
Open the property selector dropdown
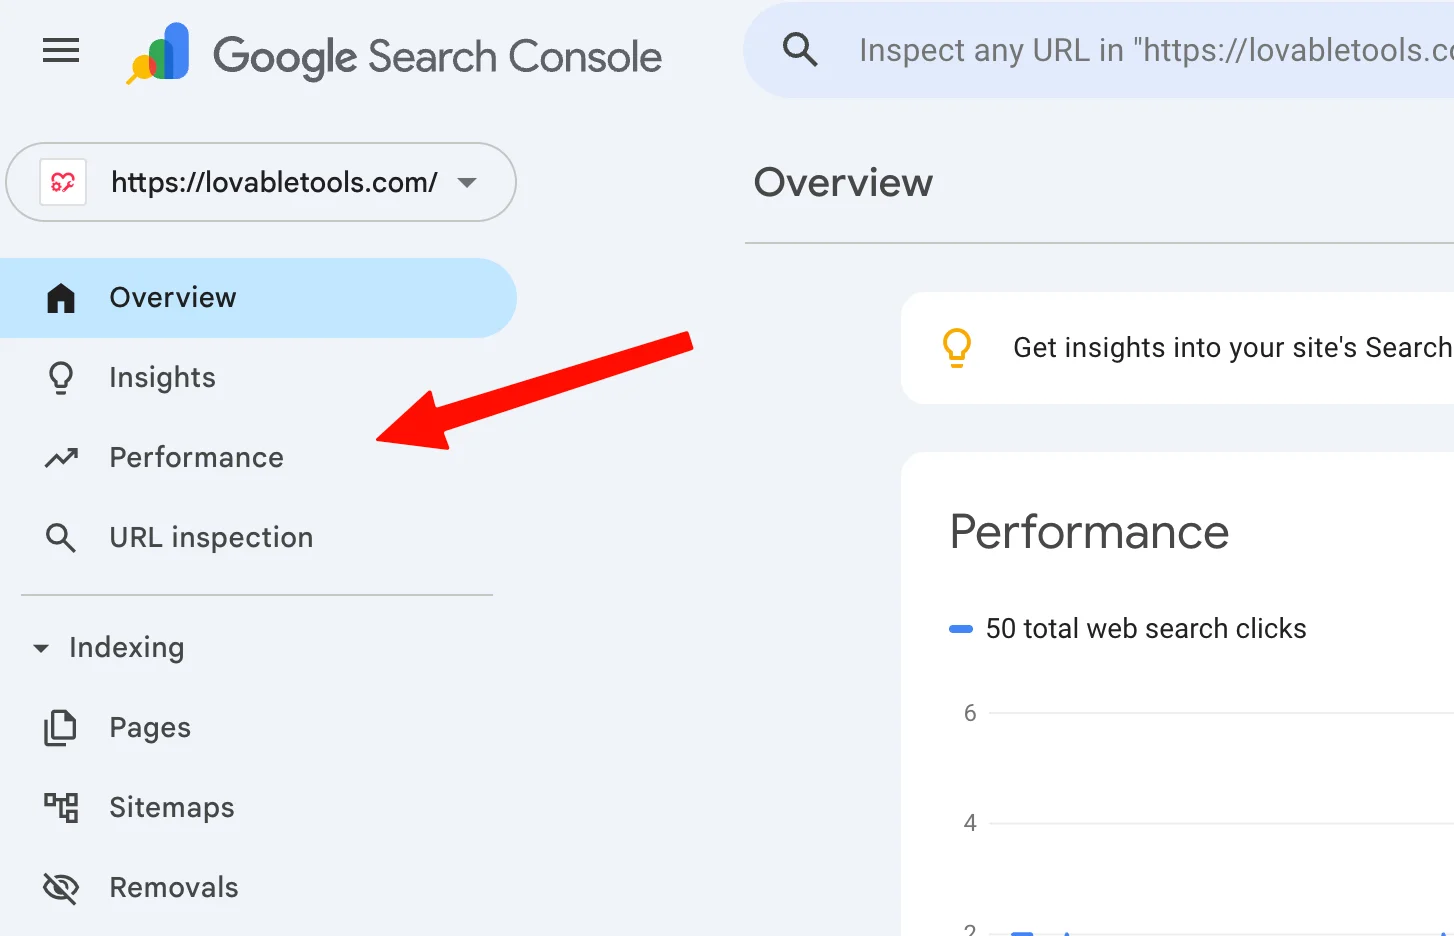click(260, 182)
